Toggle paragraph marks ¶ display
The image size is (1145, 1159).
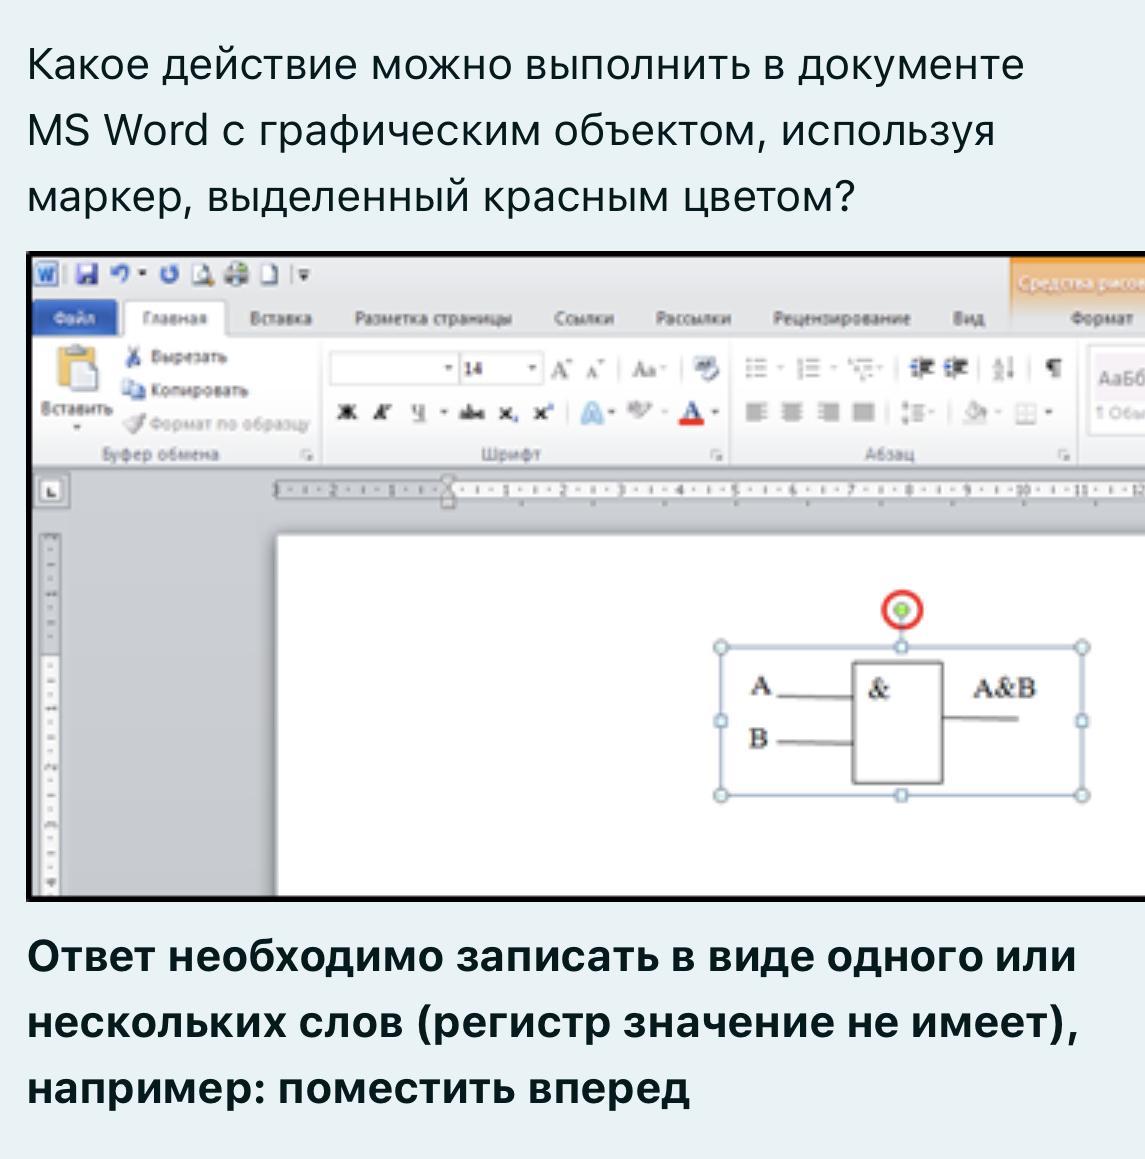1053,369
